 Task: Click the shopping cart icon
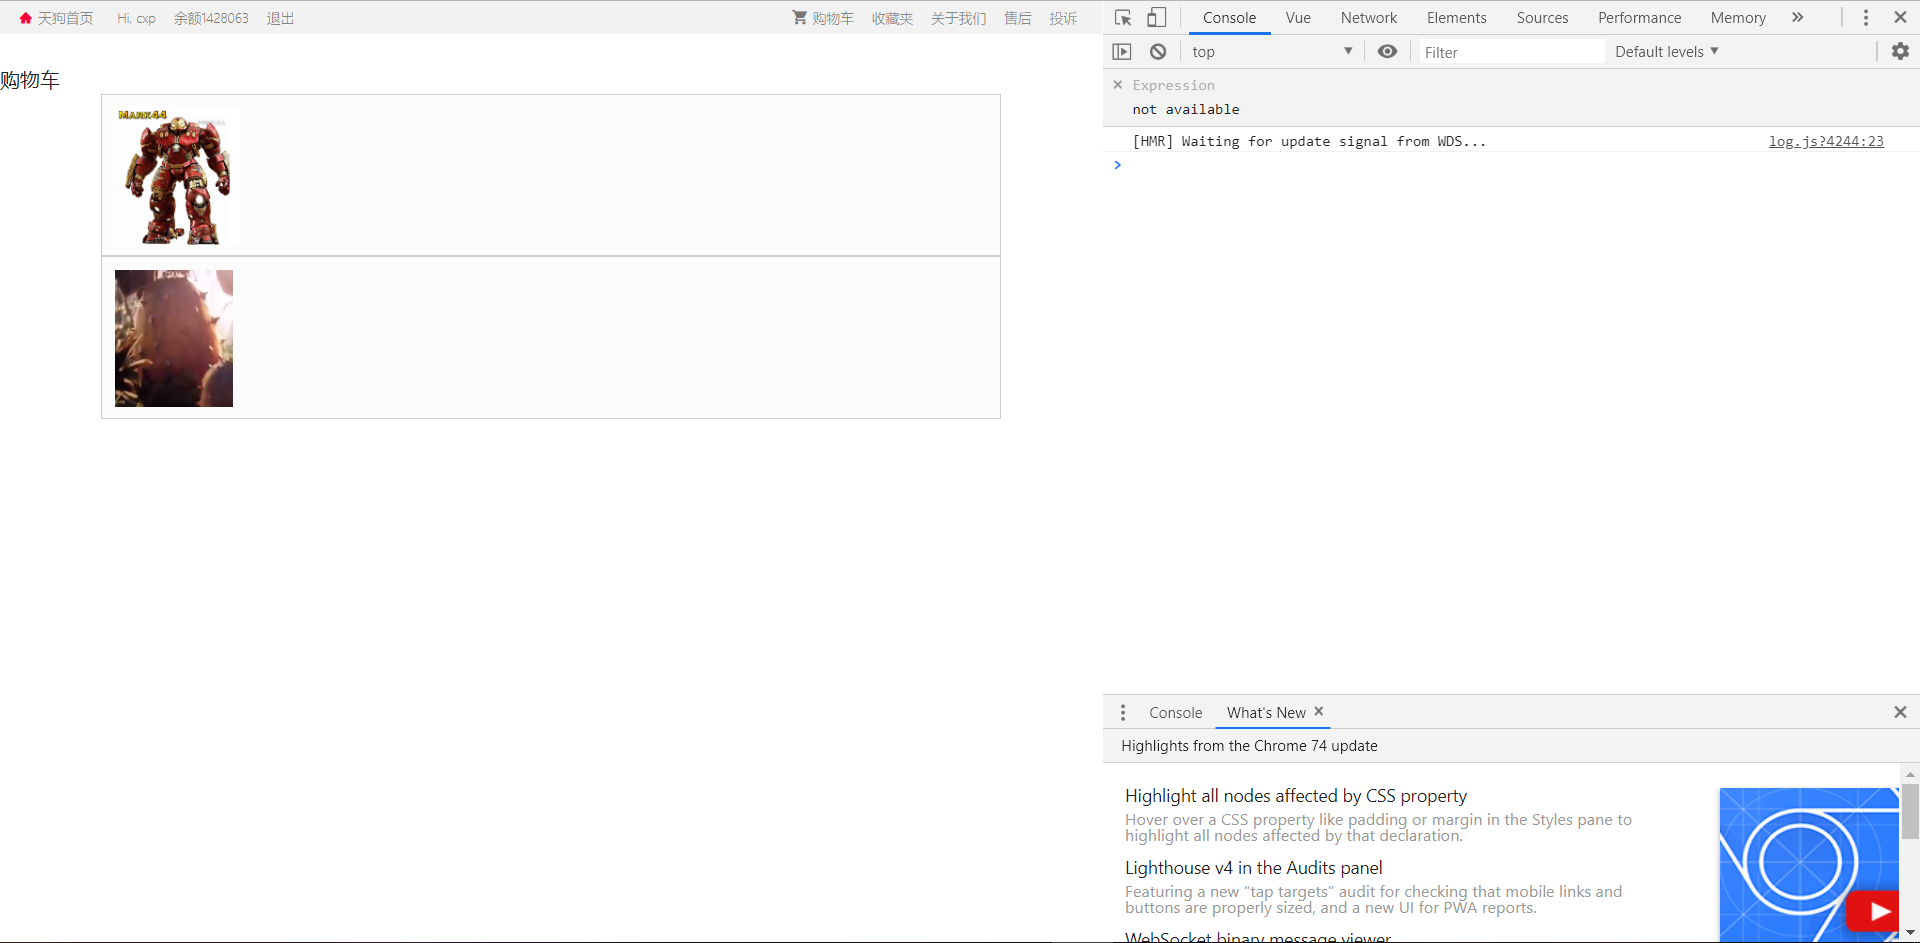[800, 17]
